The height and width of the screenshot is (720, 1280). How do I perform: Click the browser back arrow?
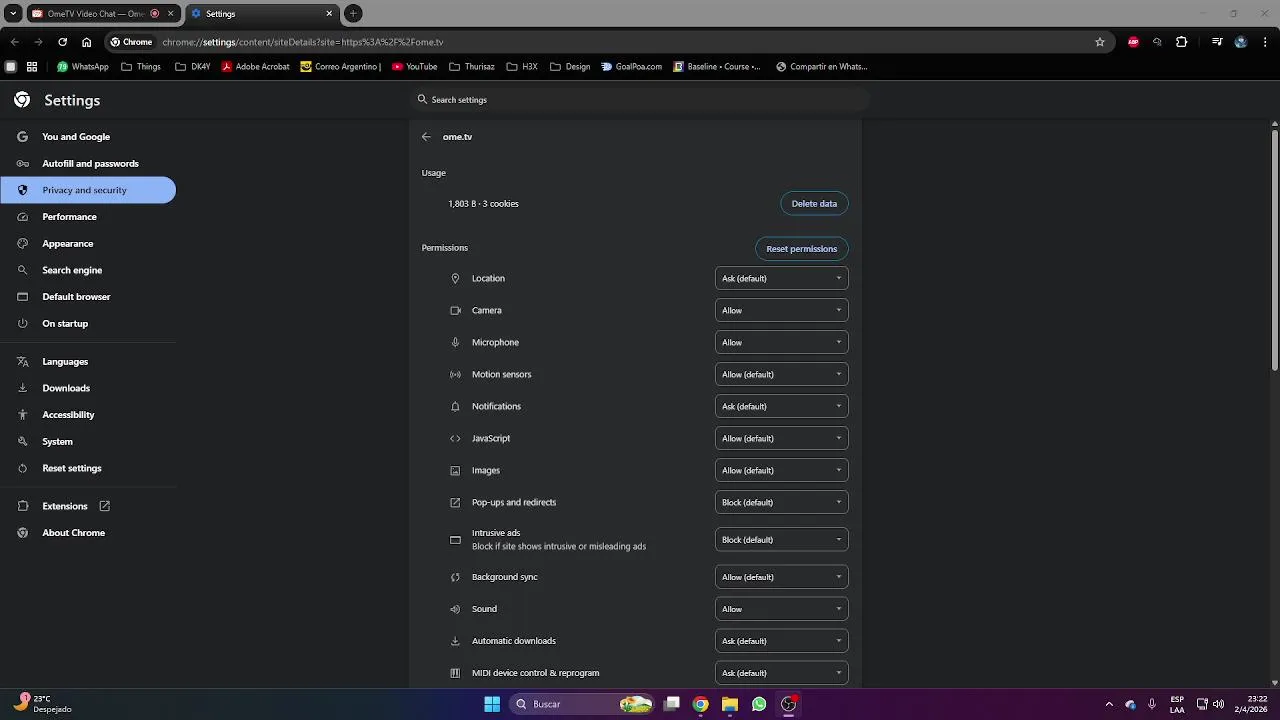(14, 42)
